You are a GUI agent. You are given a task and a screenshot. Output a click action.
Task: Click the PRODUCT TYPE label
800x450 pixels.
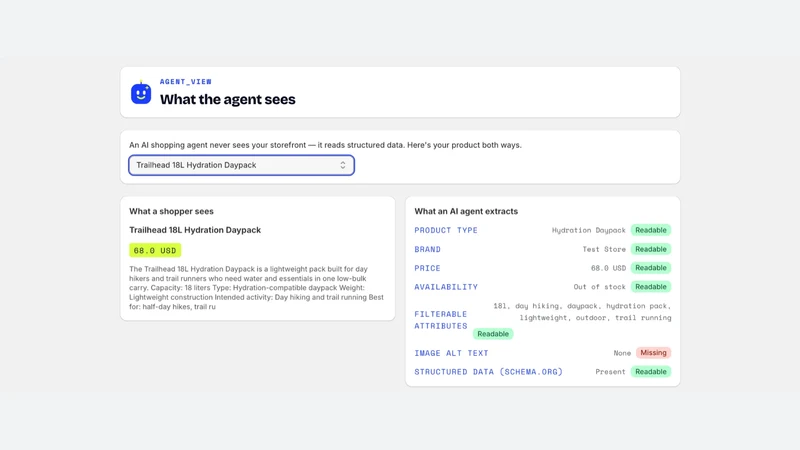446,230
